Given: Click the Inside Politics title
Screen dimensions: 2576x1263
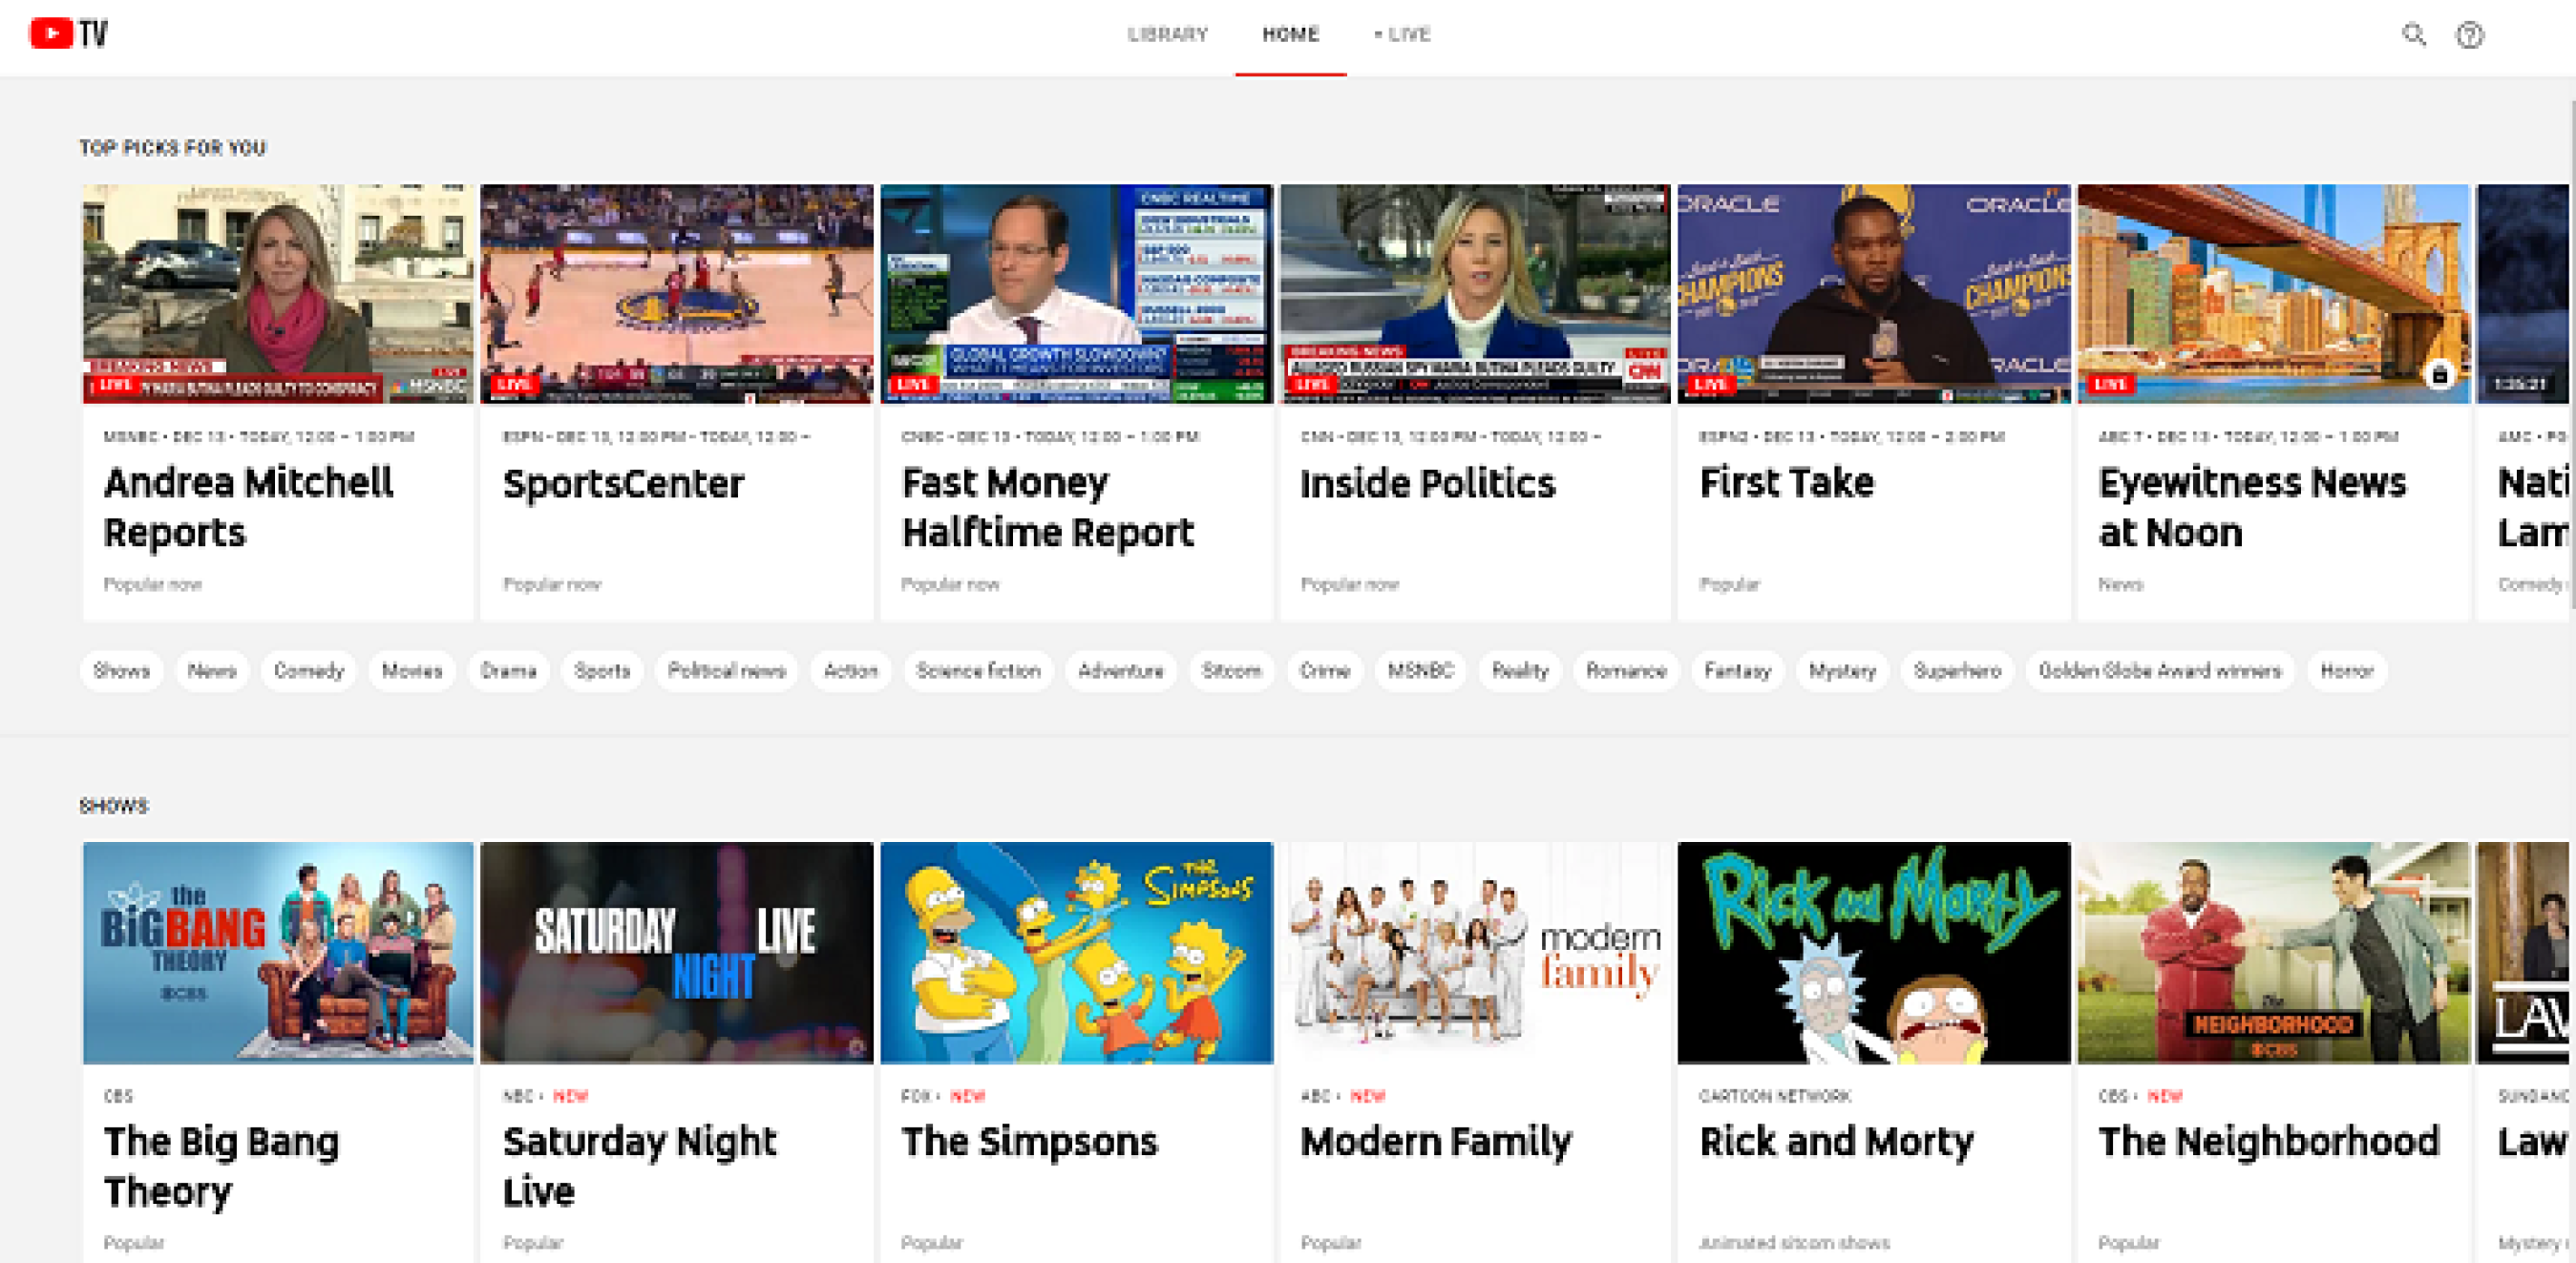Looking at the screenshot, I should [1428, 484].
